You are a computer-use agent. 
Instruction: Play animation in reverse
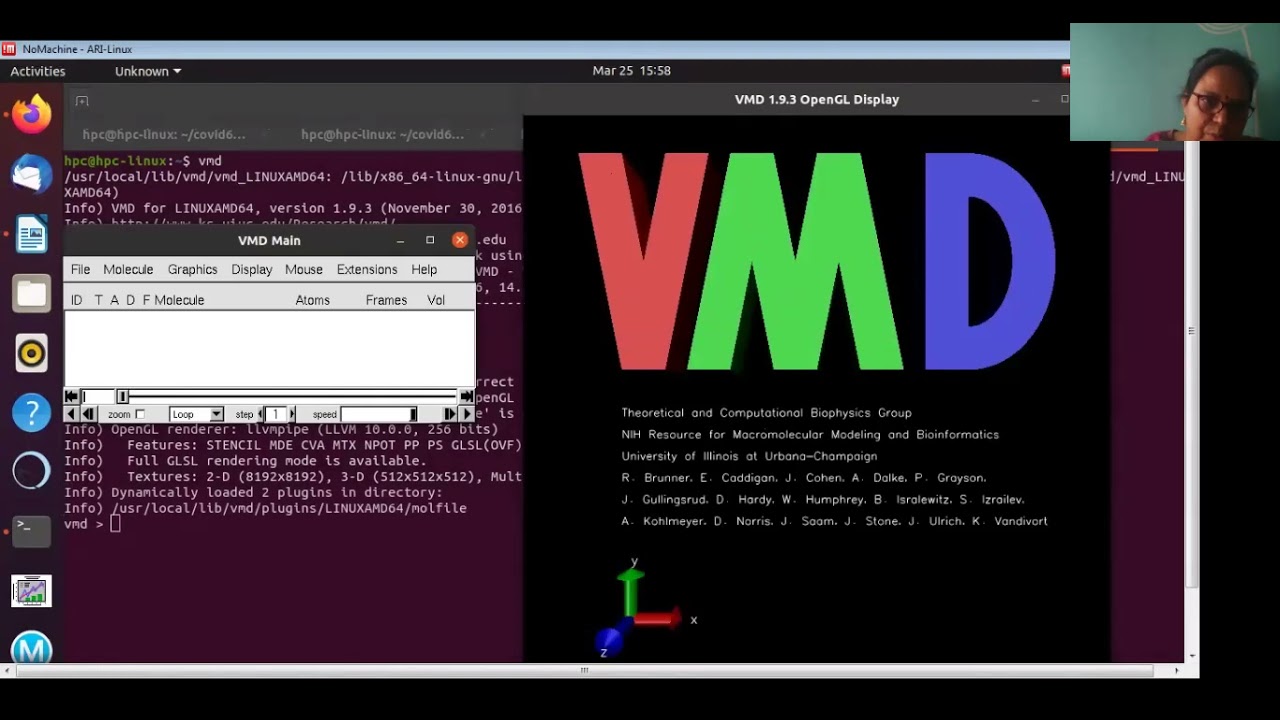point(70,414)
